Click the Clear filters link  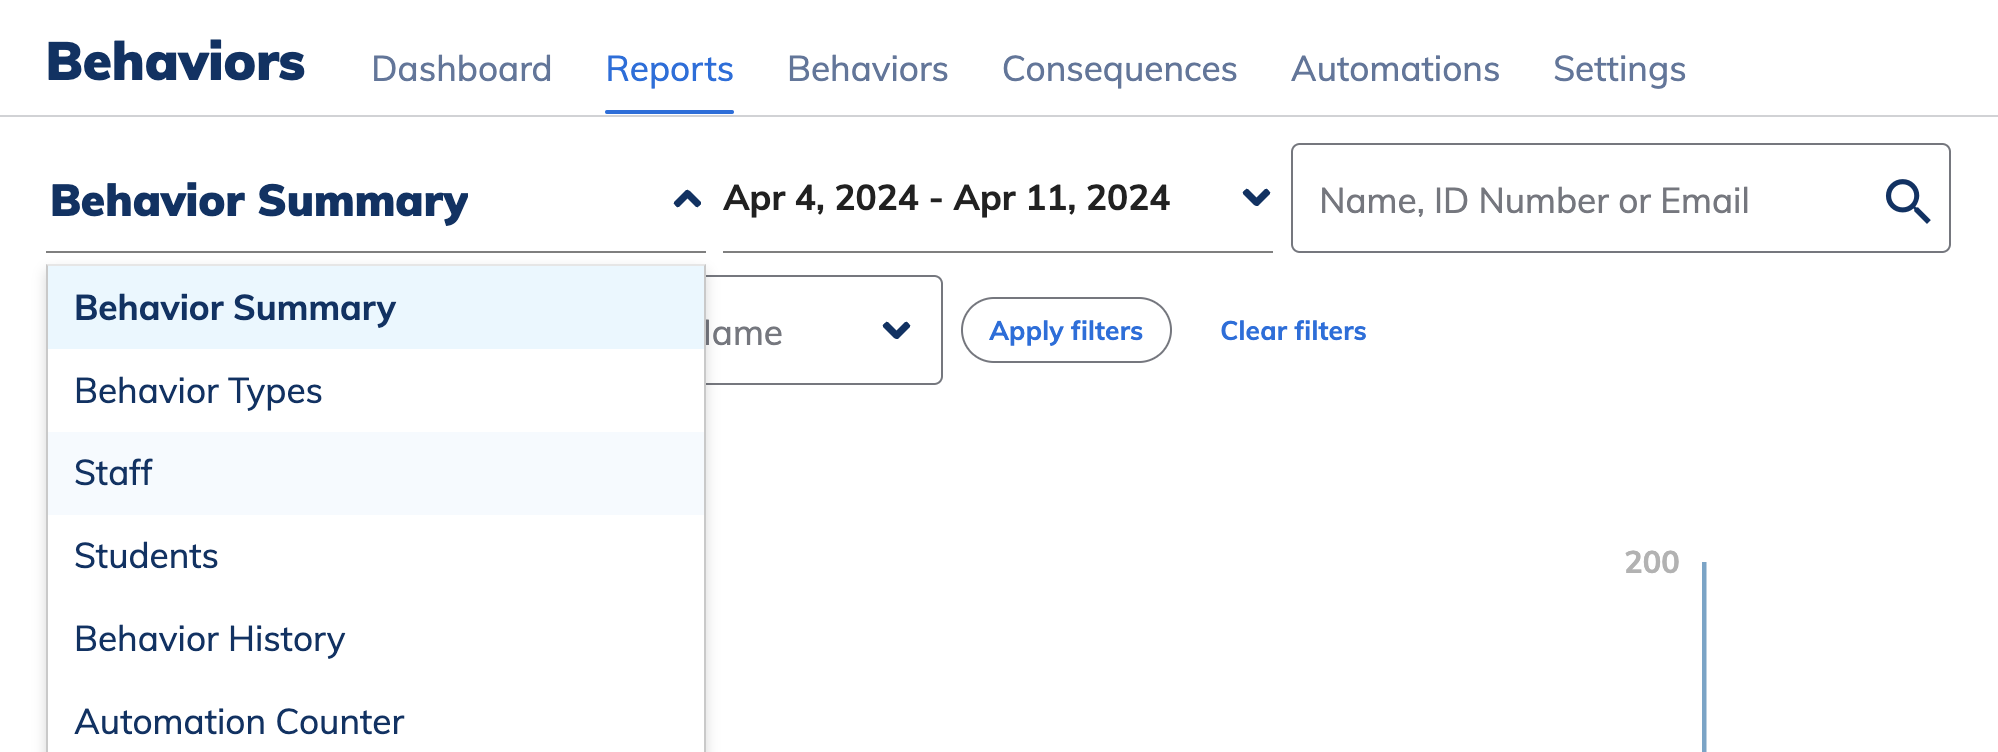tap(1294, 330)
